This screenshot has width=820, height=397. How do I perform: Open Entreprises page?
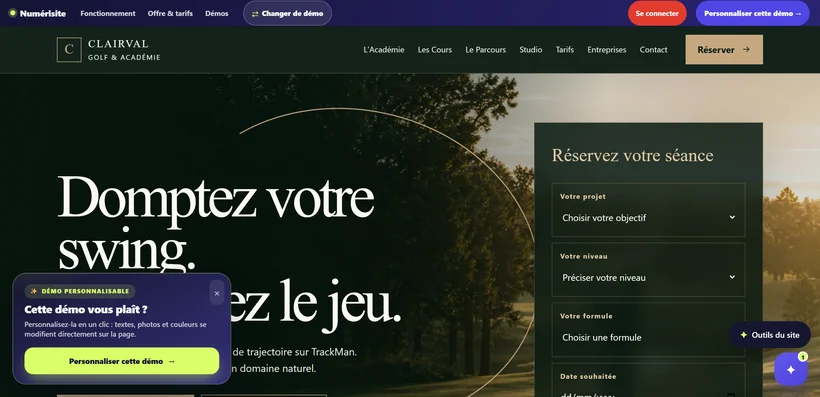point(607,50)
